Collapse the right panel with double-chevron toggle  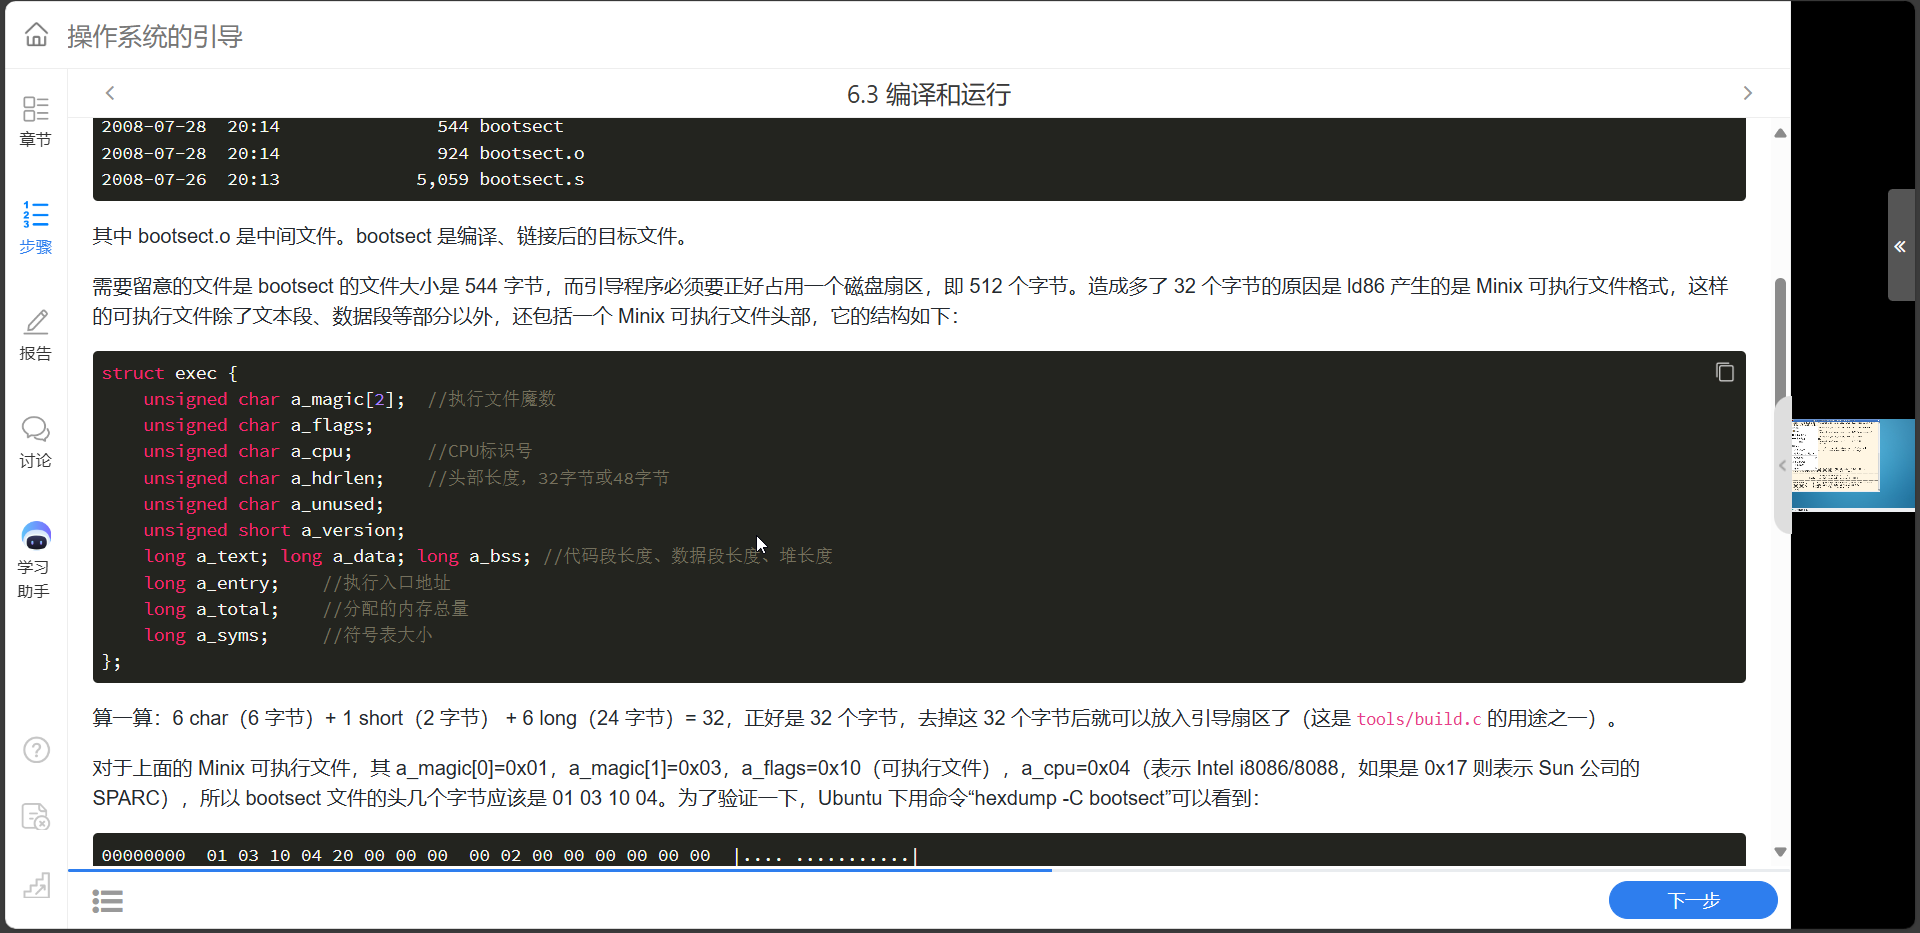(1900, 246)
